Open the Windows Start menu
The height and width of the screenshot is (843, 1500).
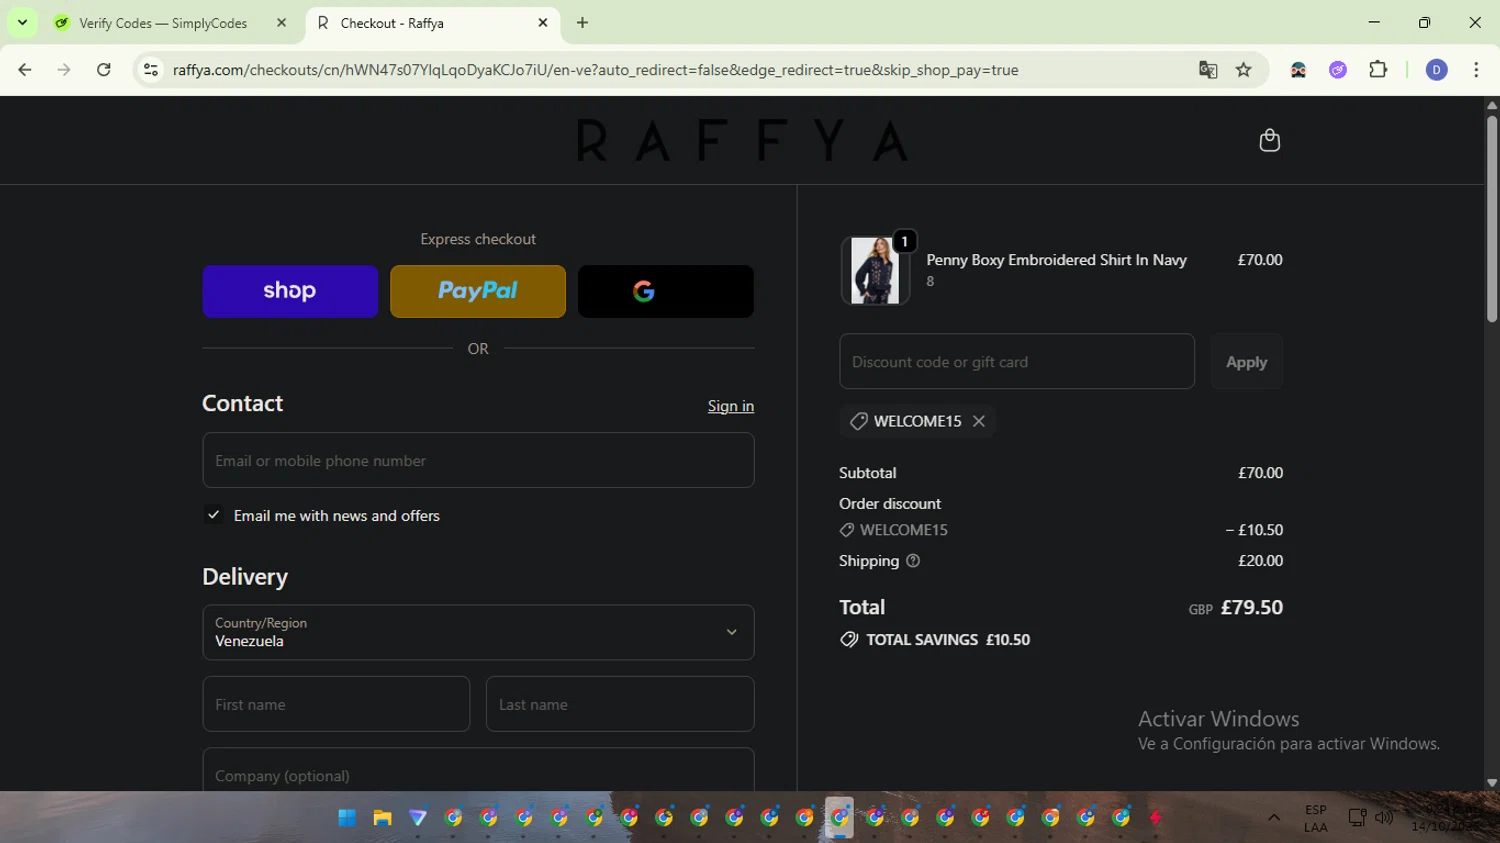(x=347, y=818)
